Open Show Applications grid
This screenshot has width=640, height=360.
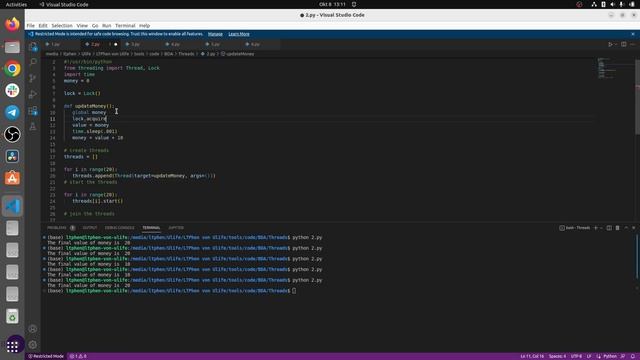click(12, 346)
